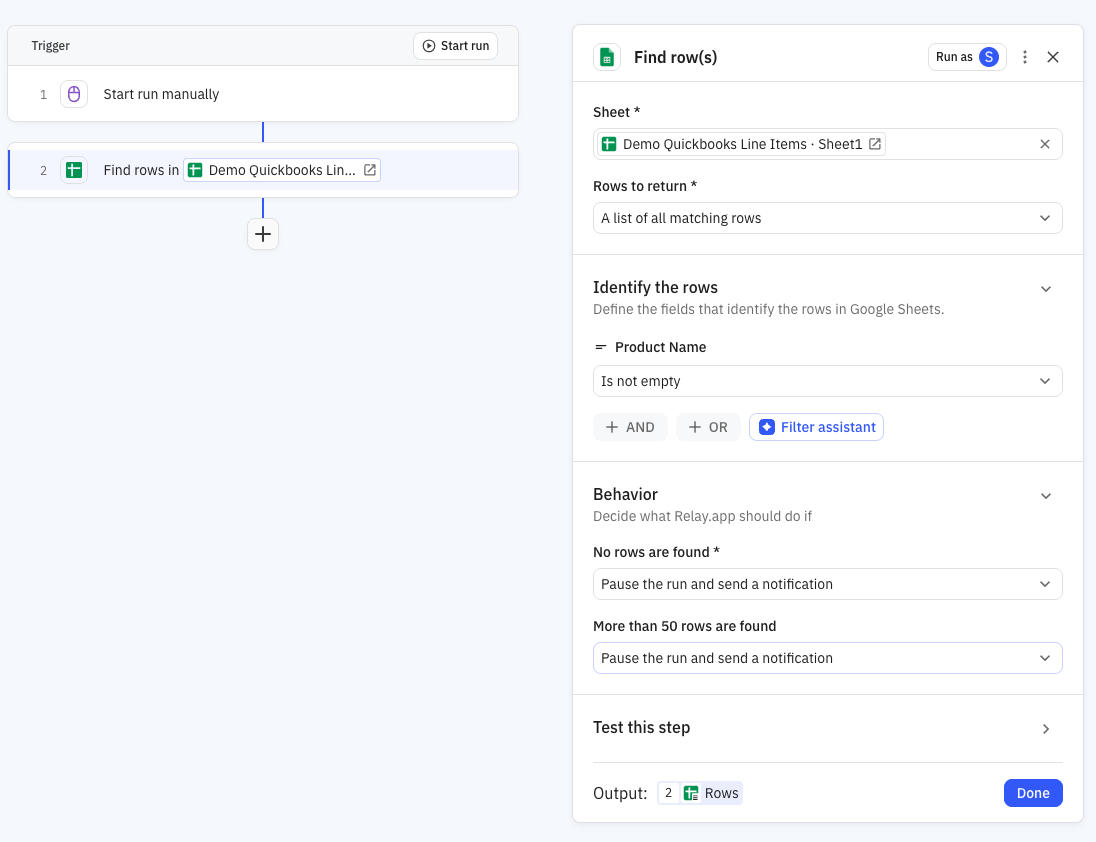
Task: Expand the Test this step section
Action: click(1046, 729)
